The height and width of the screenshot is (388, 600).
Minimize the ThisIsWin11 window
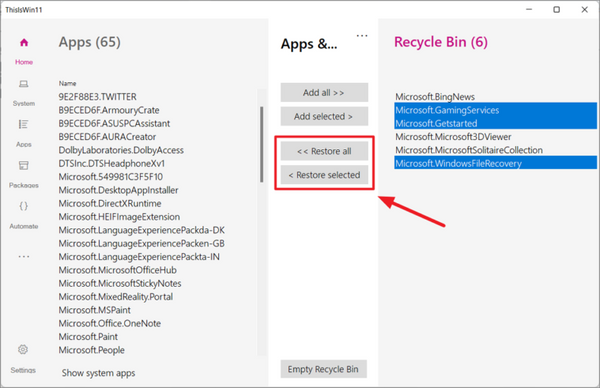529,10
